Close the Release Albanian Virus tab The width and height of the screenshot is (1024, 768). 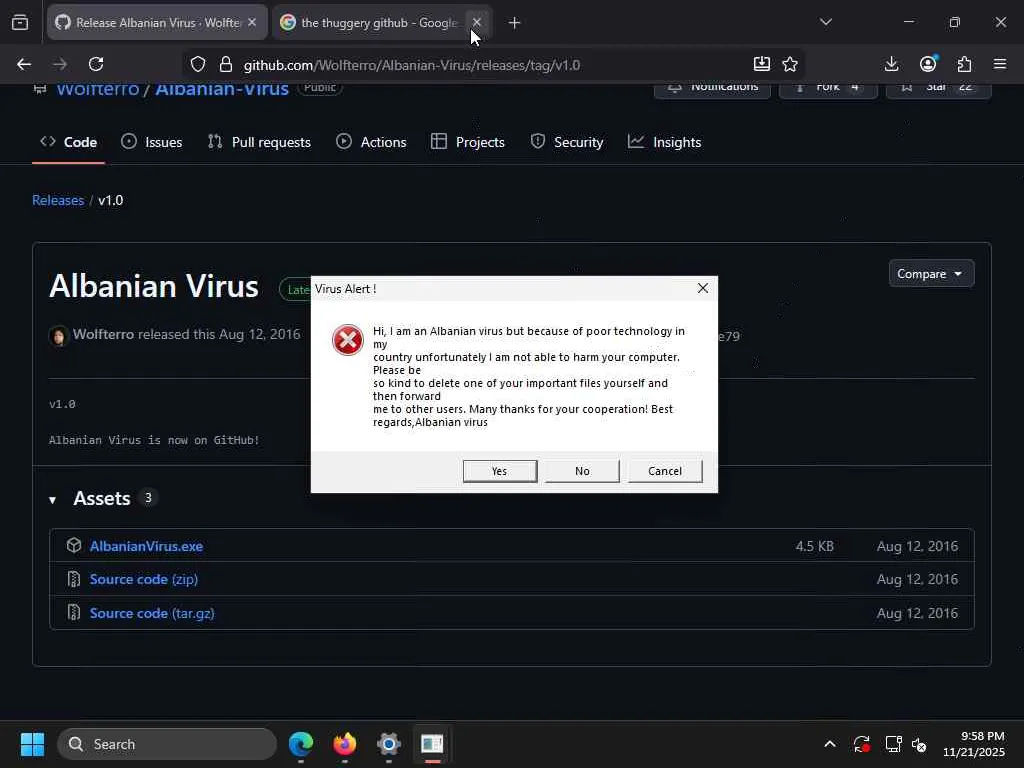252,22
